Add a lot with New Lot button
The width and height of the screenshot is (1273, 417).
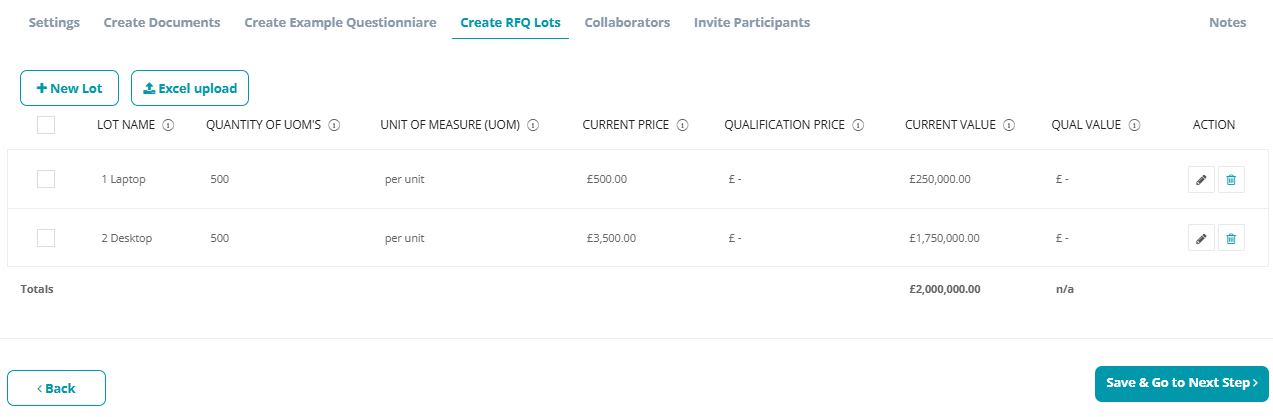pyautogui.click(x=69, y=88)
